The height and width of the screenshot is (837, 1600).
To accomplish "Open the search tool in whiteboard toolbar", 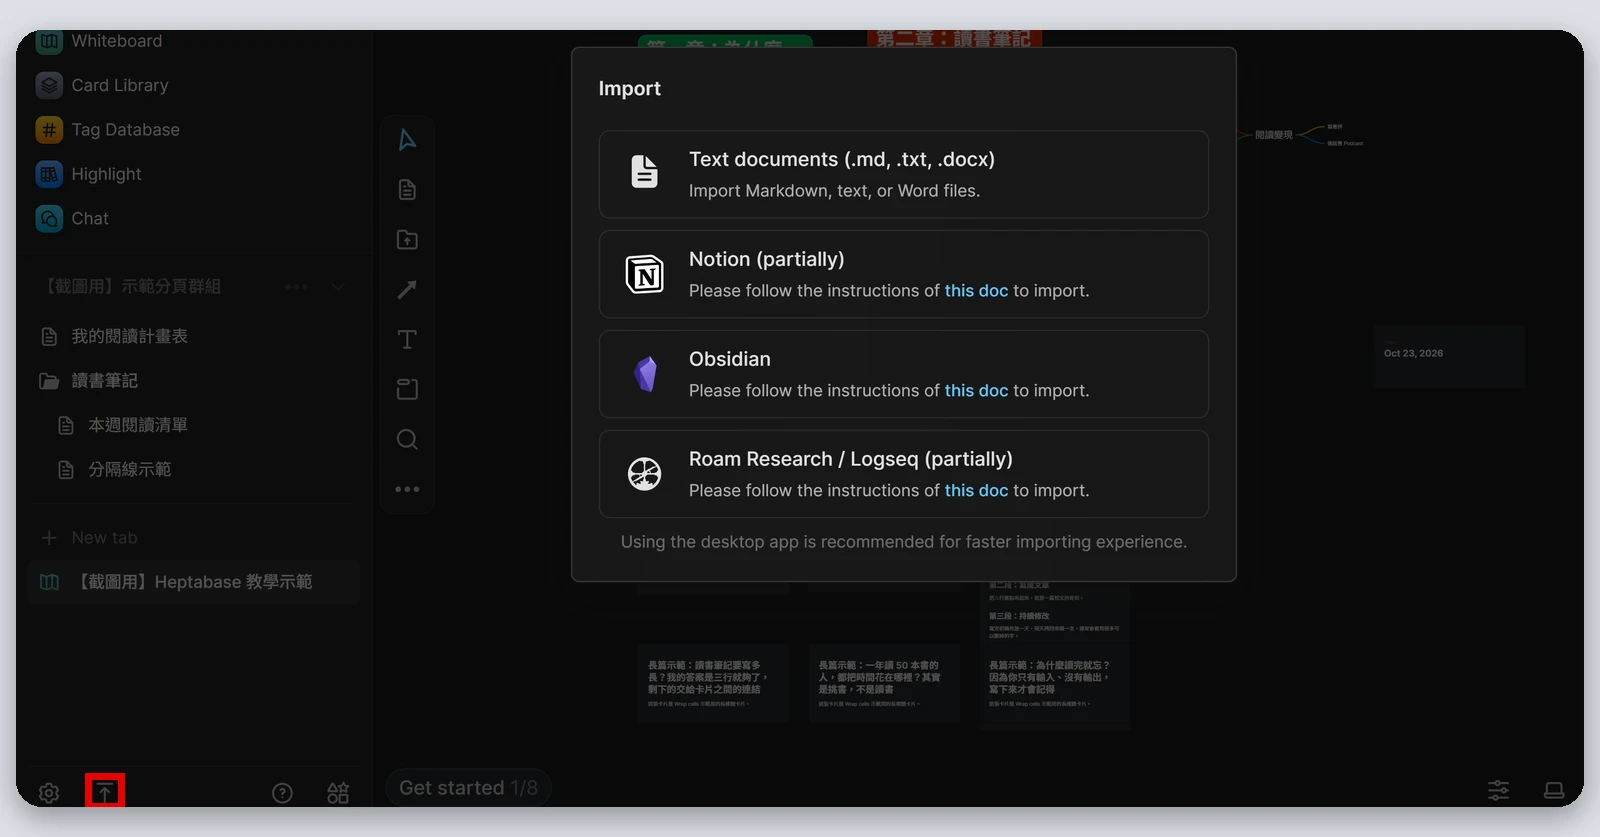I will click(407, 440).
